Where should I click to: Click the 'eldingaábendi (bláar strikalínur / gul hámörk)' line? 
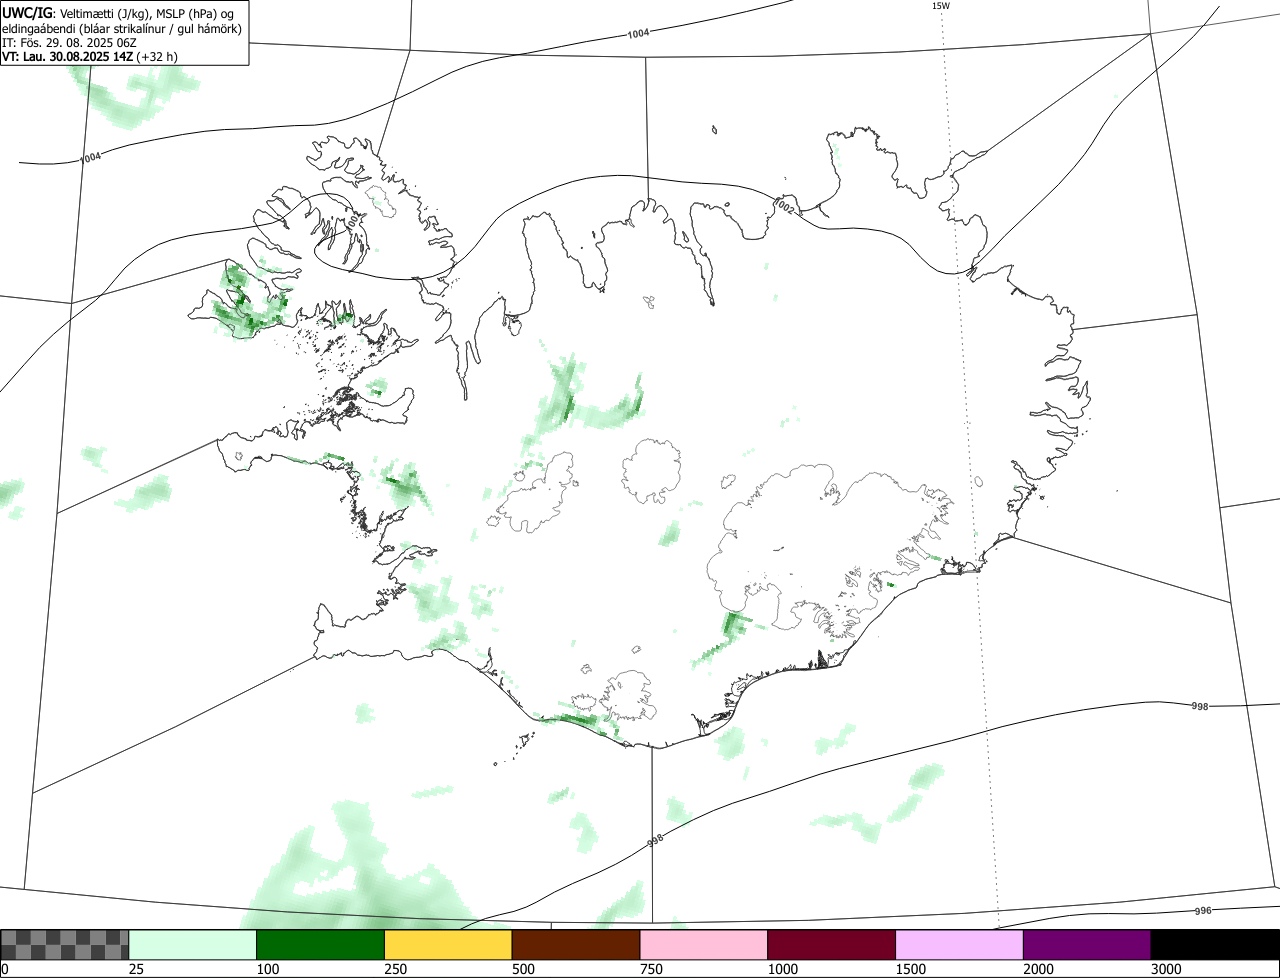click(122, 28)
